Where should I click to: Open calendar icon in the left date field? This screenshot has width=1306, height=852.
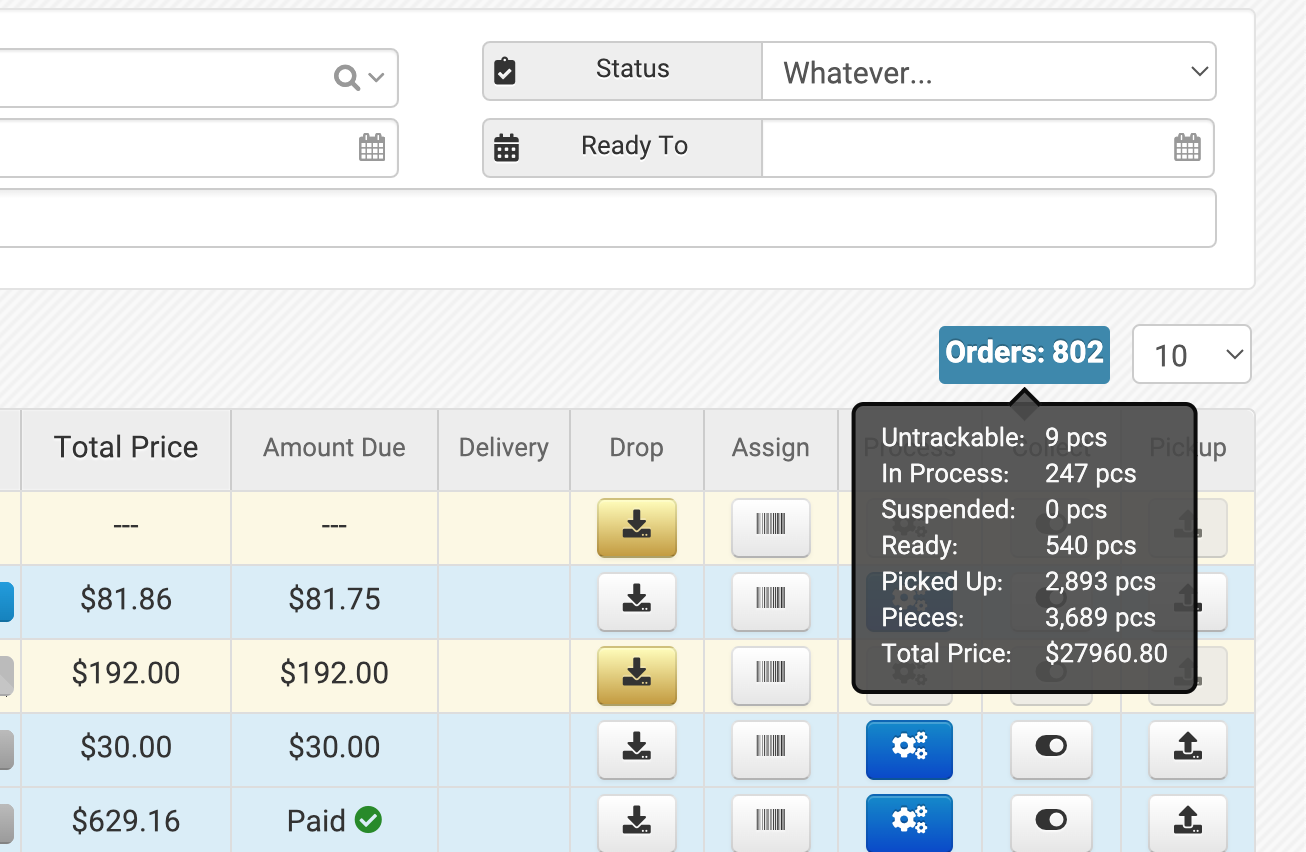tap(372, 148)
